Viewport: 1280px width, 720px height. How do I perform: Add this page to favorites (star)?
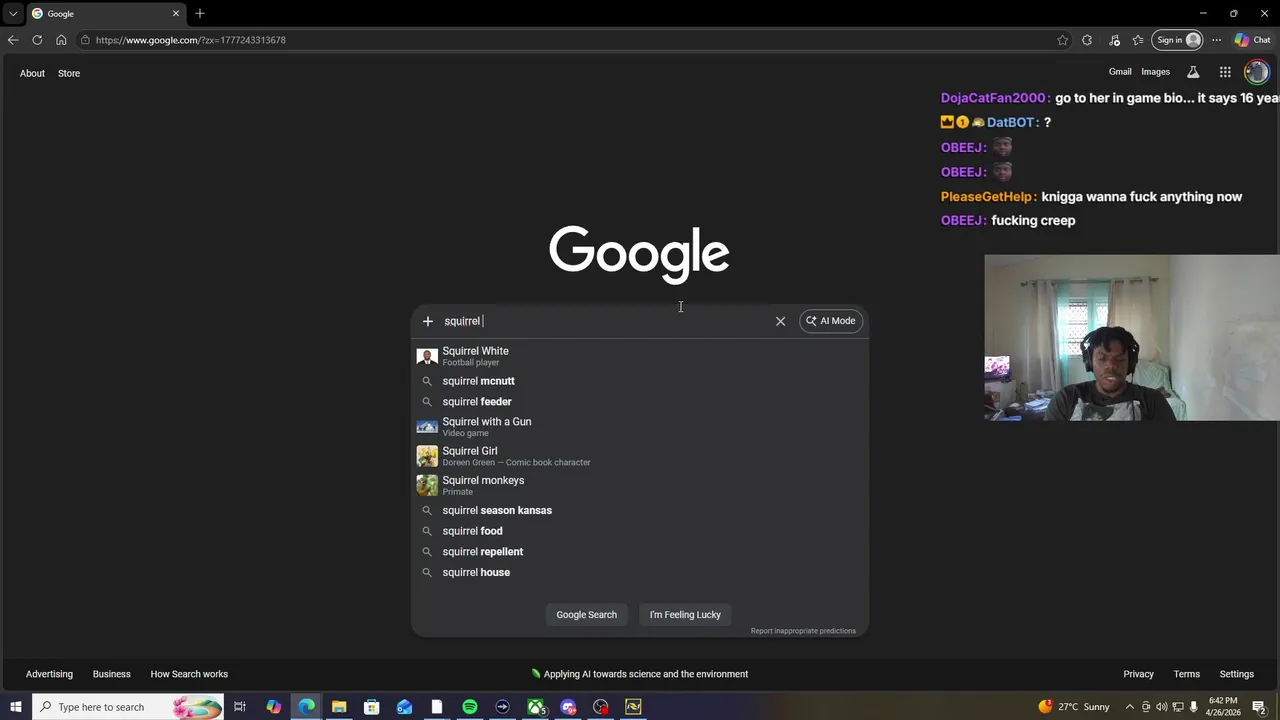(x=1062, y=40)
